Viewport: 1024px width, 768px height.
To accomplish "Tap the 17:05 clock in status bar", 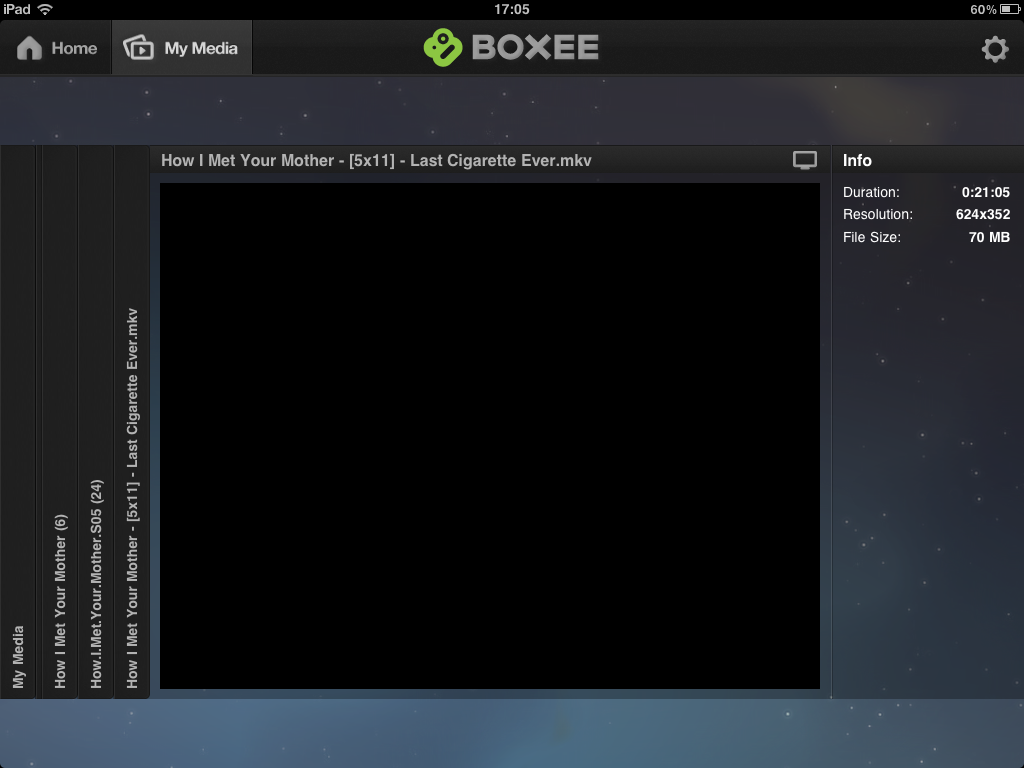I will click(x=511, y=9).
